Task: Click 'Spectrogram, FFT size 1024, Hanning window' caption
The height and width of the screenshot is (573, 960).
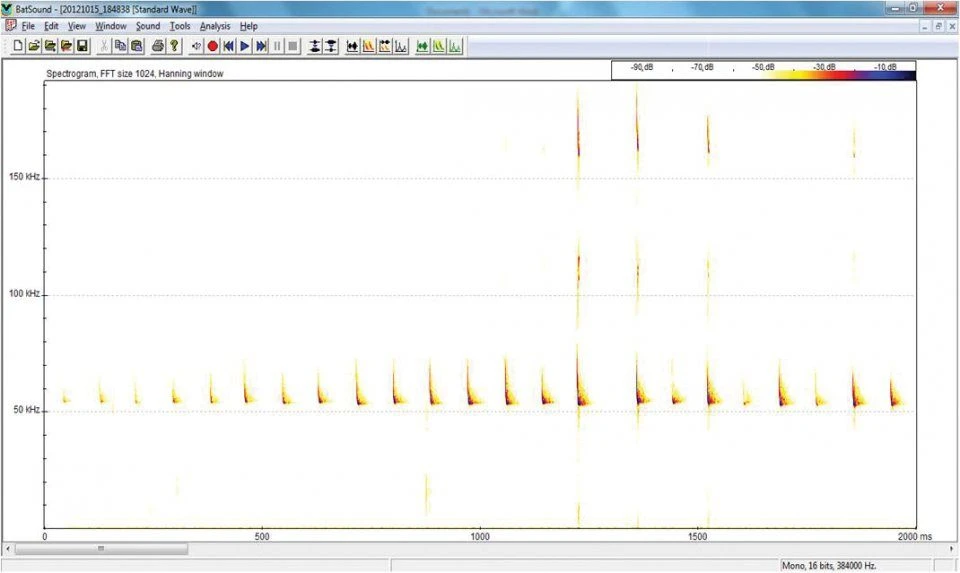Action: pyautogui.click(x=135, y=73)
